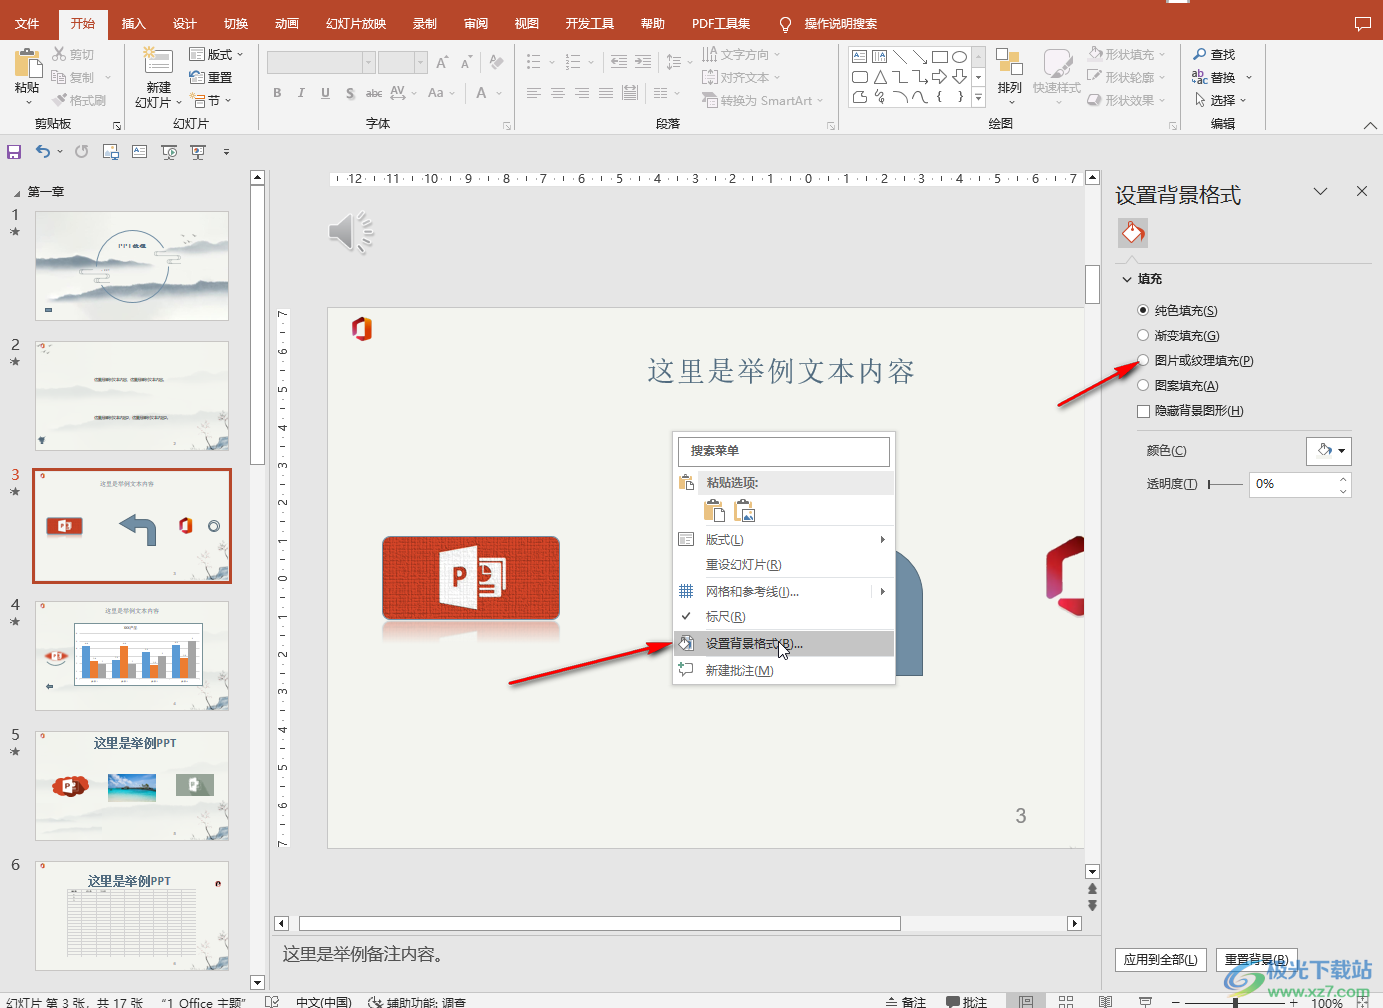Expand the shapes gallery more button

[978, 97]
